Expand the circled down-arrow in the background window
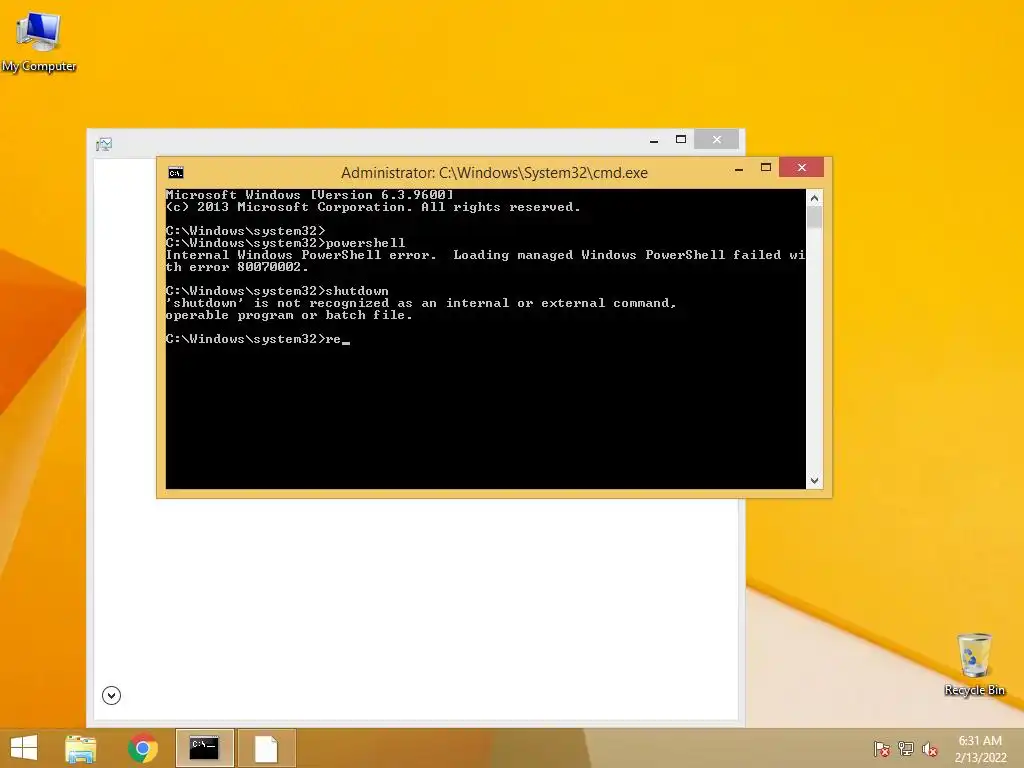 click(112, 696)
